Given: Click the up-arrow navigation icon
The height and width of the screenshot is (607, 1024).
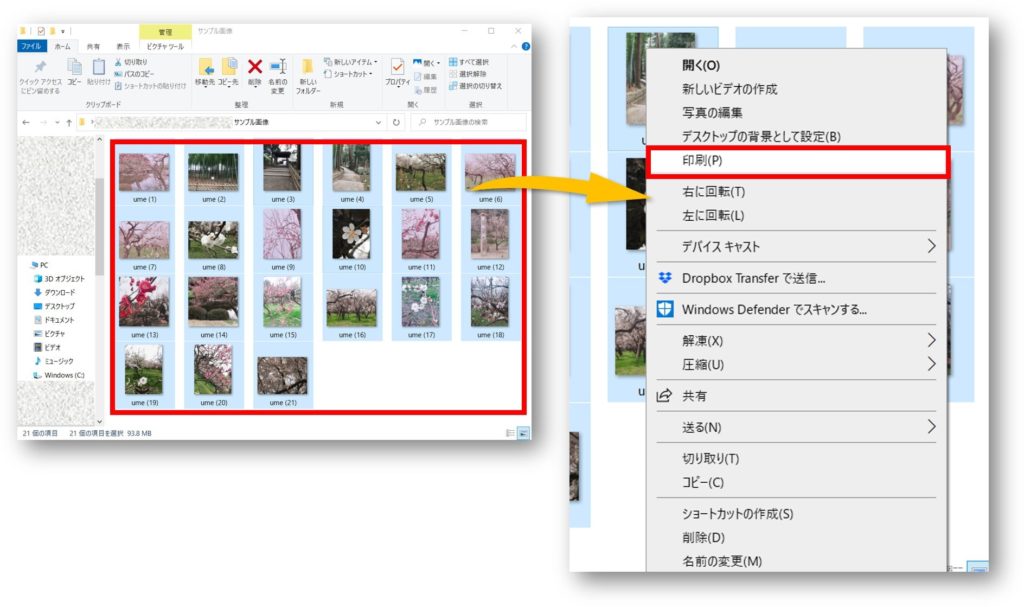Looking at the screenshot, I should [69, 122].
